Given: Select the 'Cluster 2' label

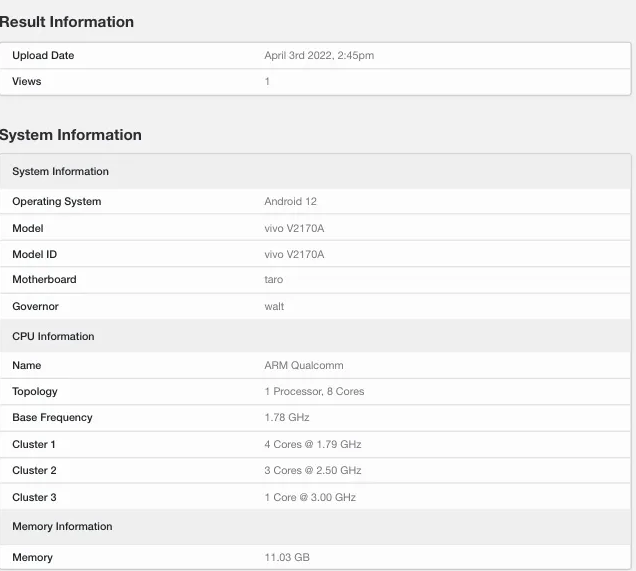Looking at the screenshot, I should [x=34, y=470].
